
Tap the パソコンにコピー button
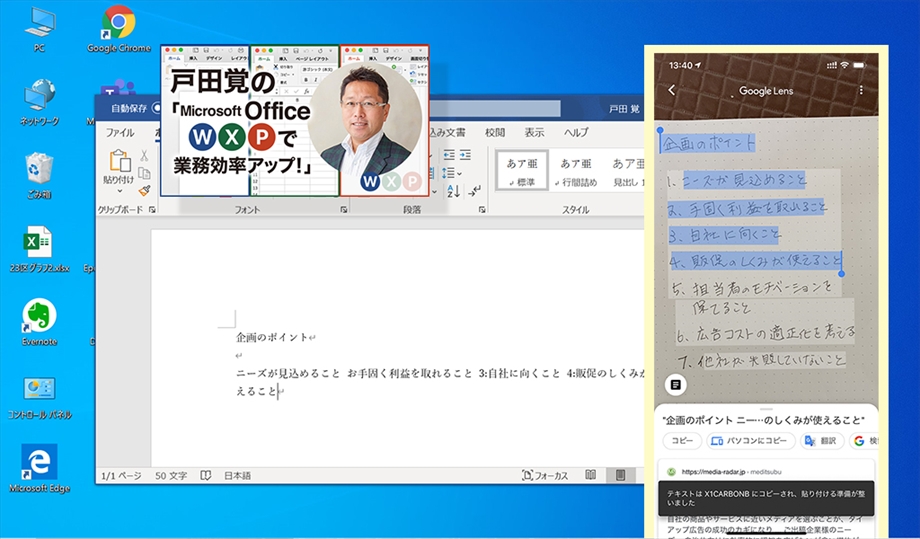click(x=750, y=440)
